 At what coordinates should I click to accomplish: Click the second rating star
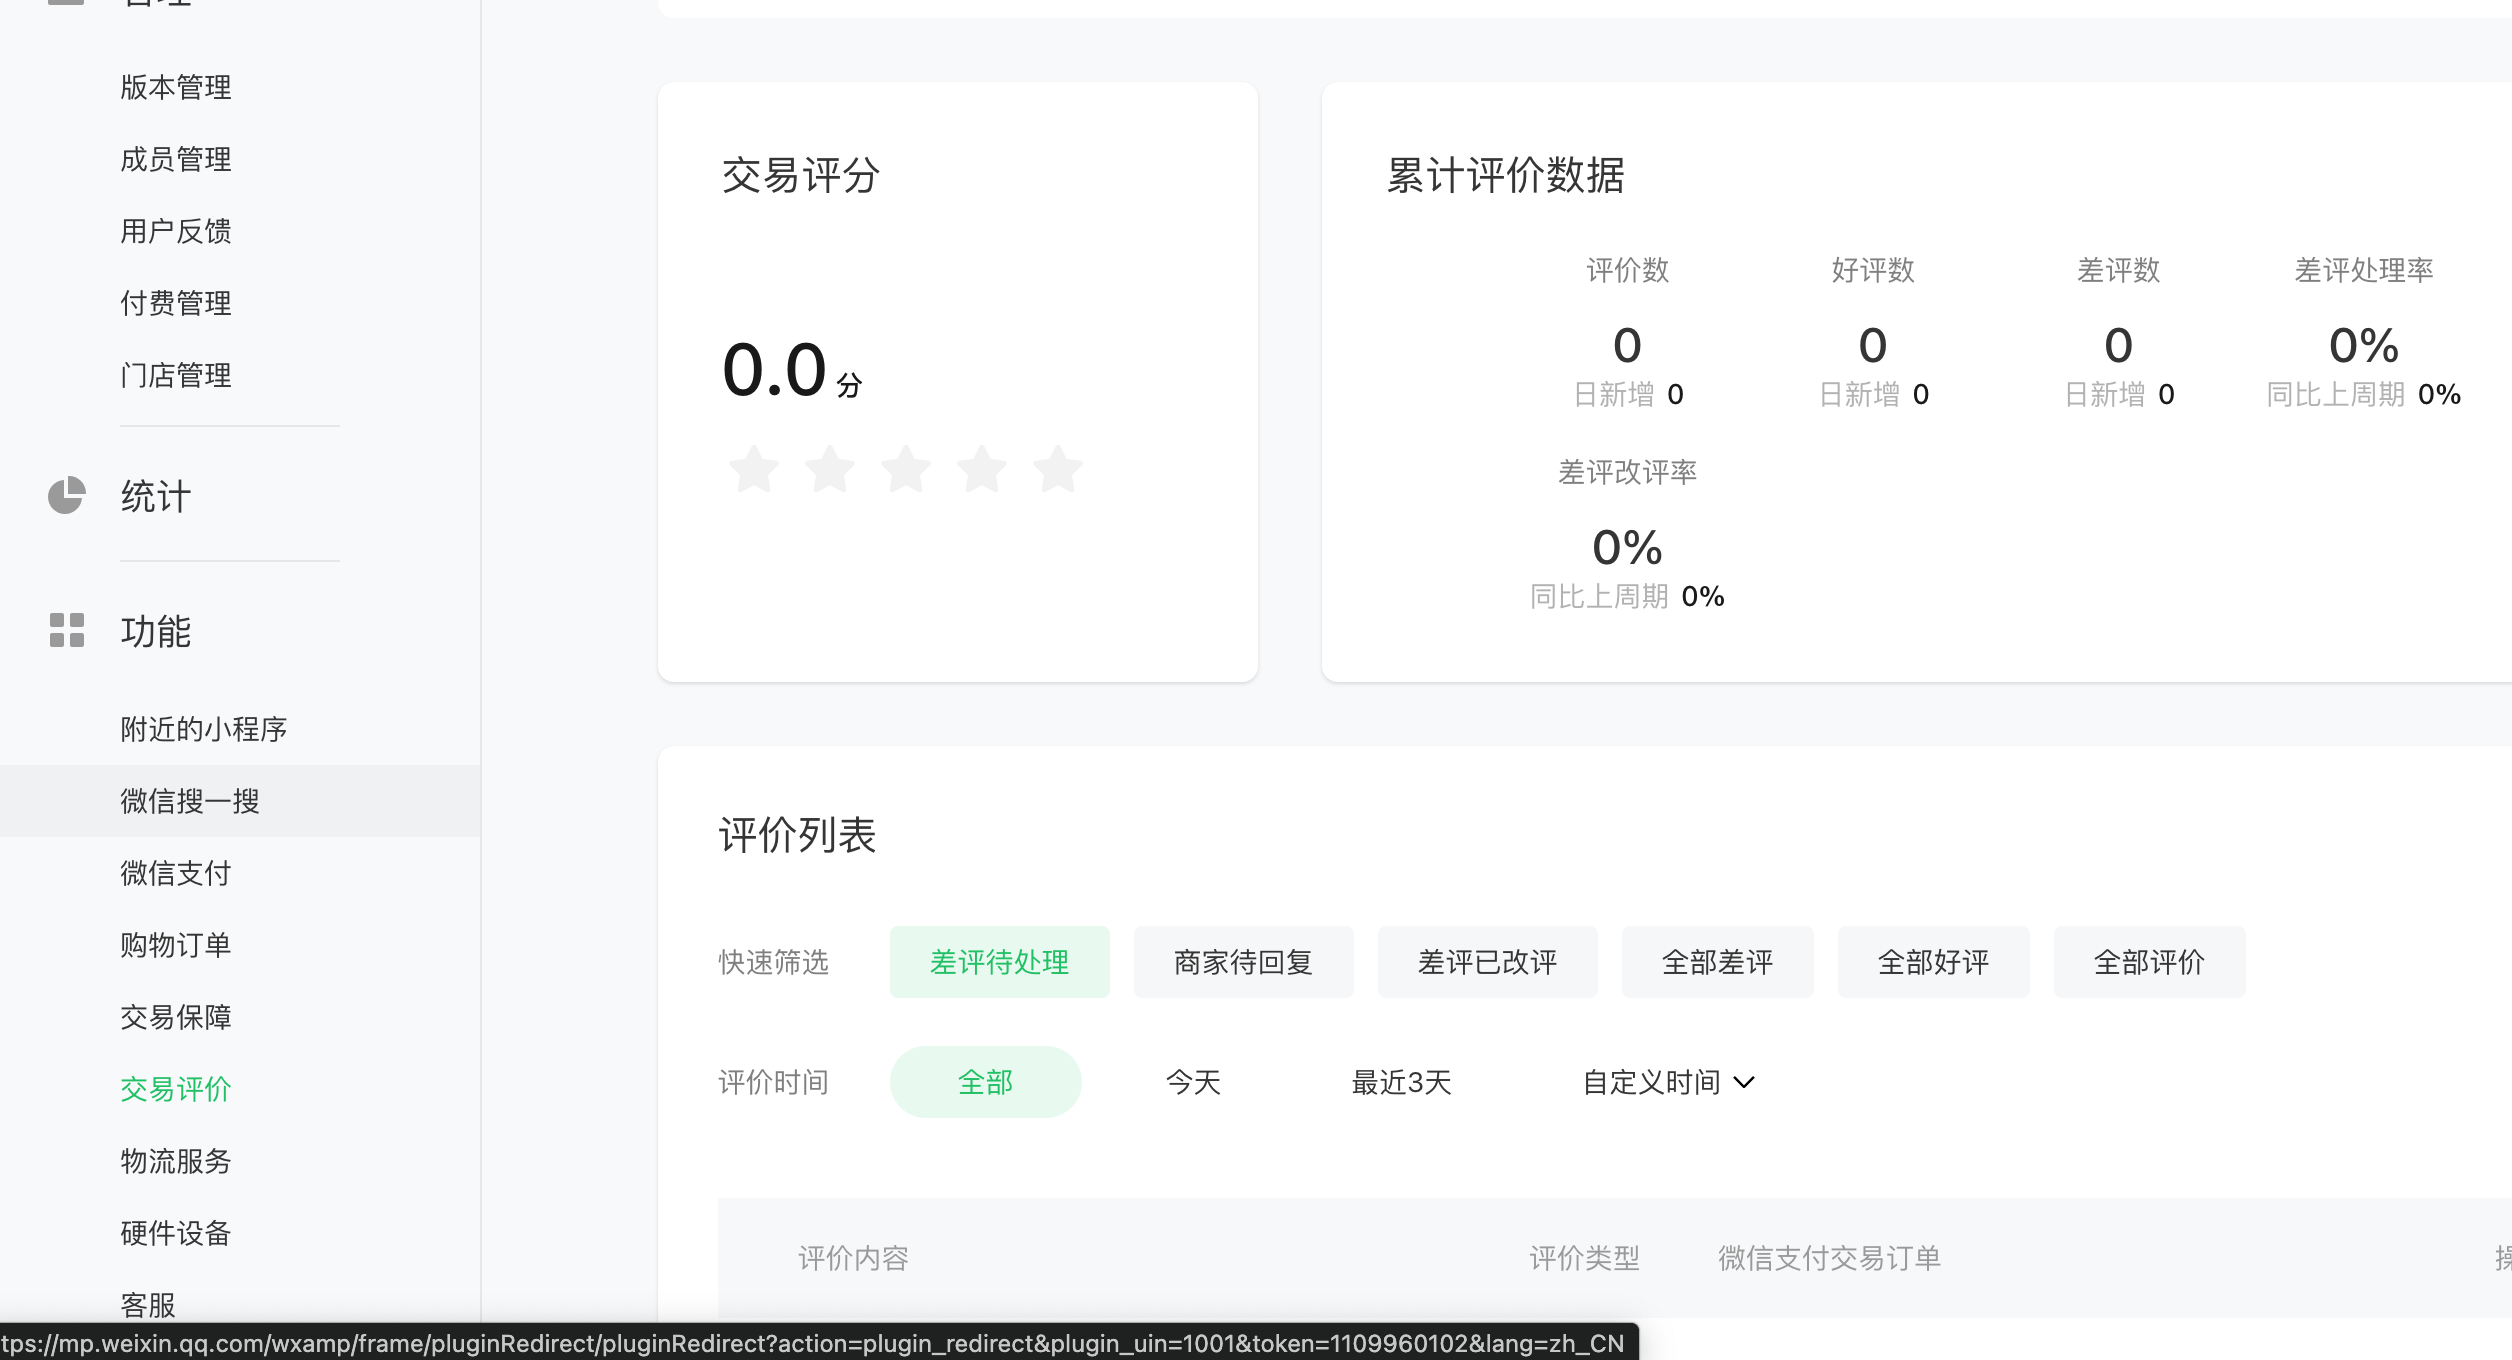click(830, 470)
